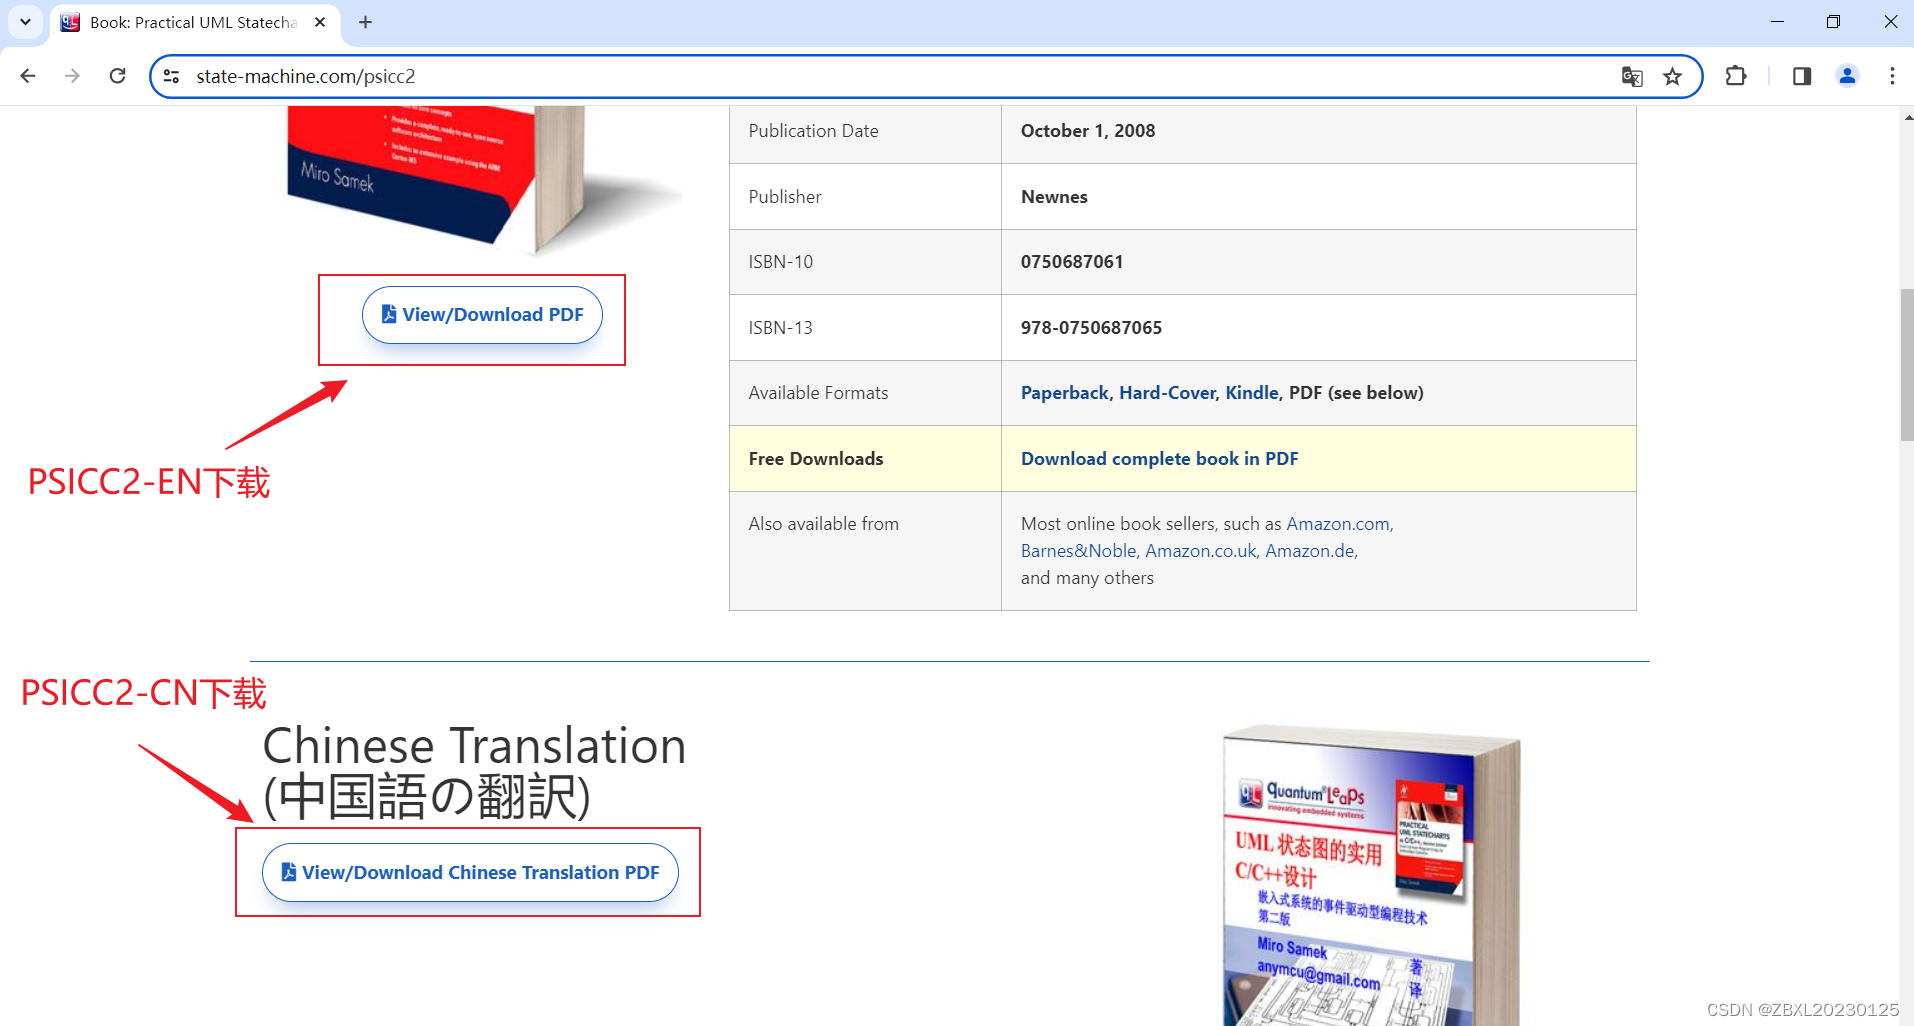Click the Also available from label

coord(824,524)
